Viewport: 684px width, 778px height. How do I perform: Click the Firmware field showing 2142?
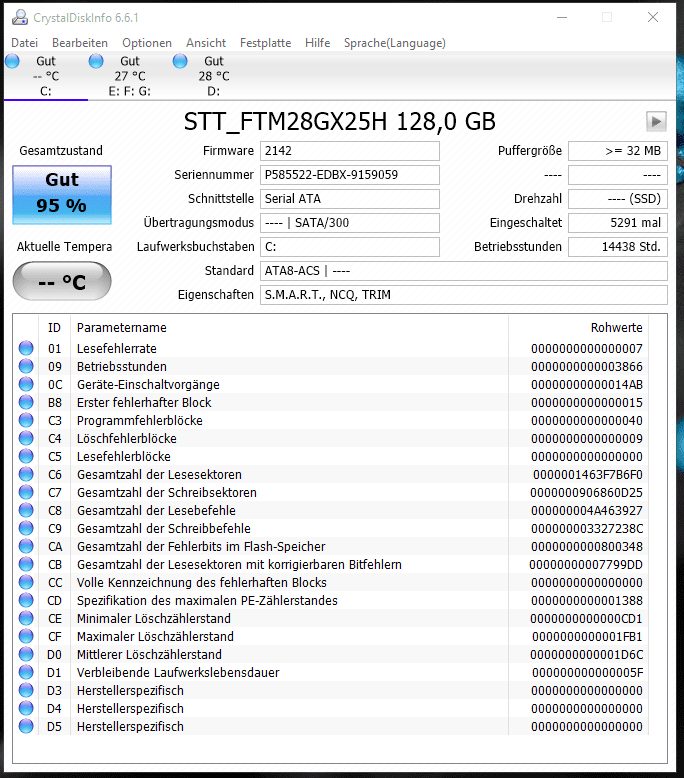coord(350,151)
